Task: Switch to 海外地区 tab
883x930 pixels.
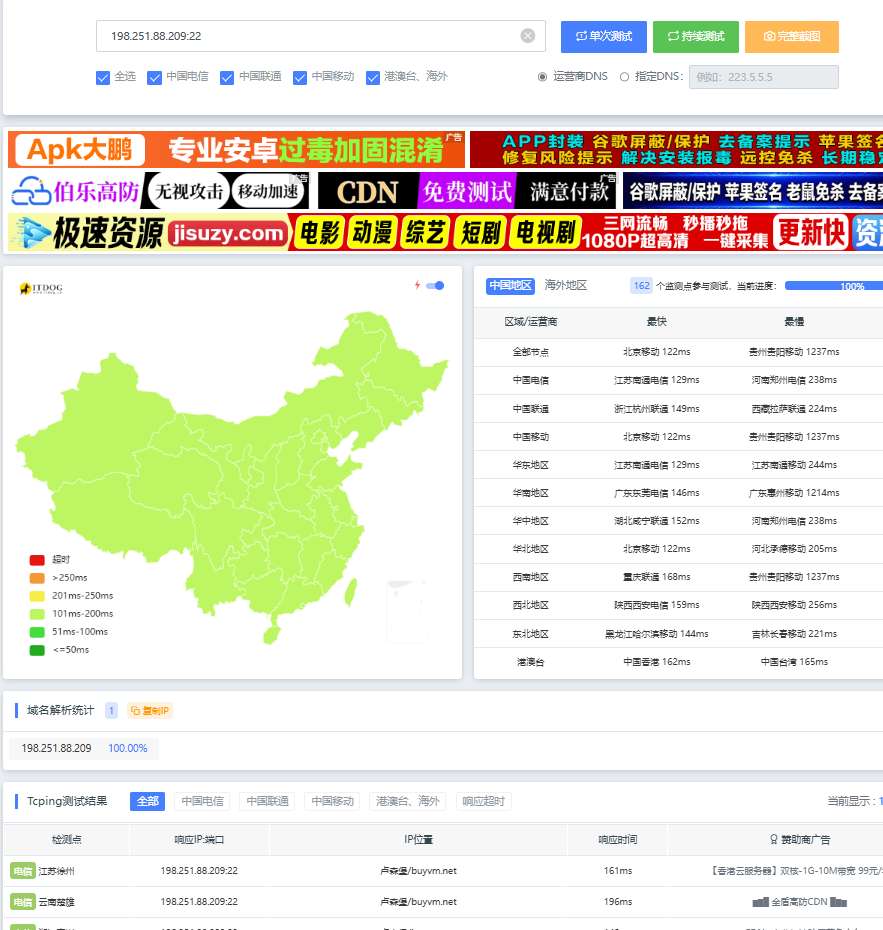Action: coord(566,286)
